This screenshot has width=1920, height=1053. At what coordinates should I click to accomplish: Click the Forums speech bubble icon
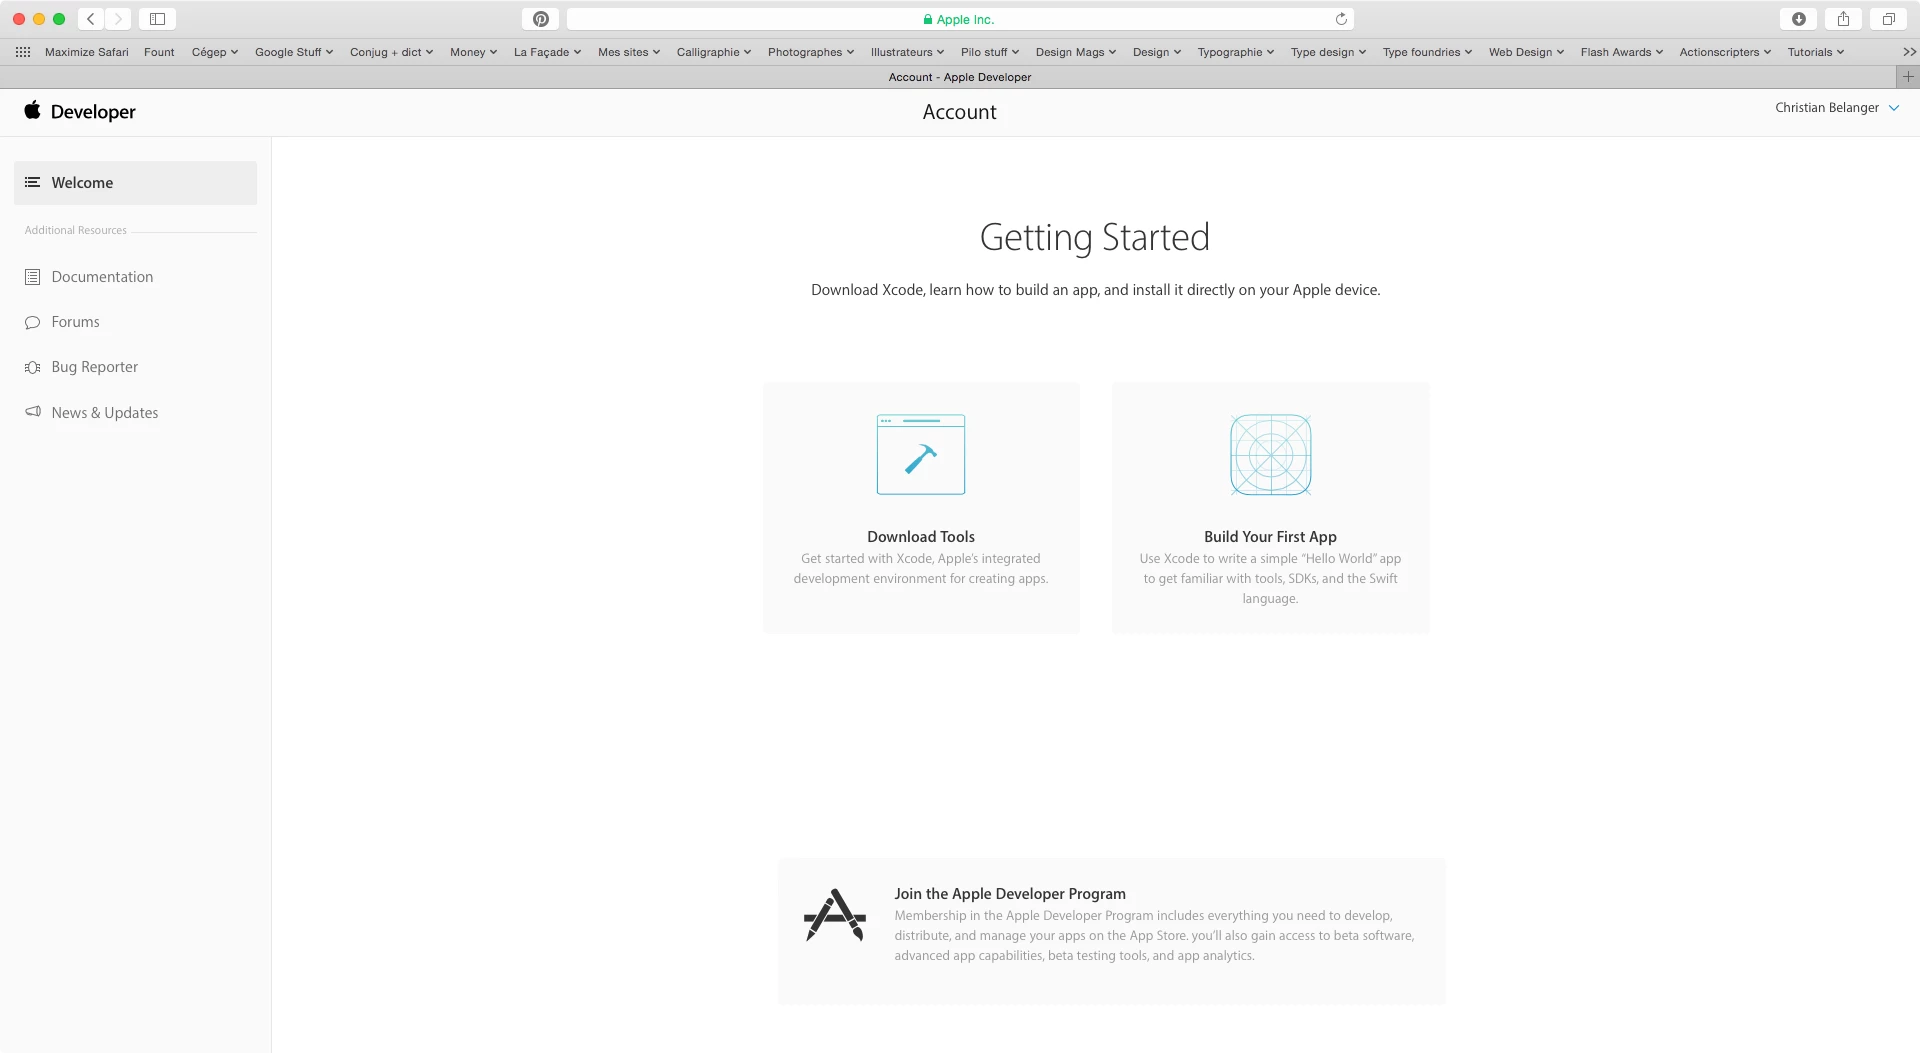click(32, 322)
